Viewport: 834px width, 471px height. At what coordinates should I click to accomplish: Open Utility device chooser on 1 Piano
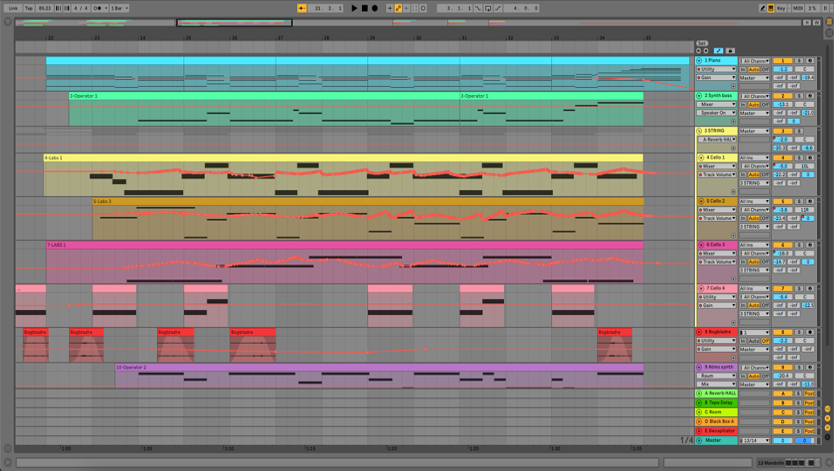click(717, 69)
